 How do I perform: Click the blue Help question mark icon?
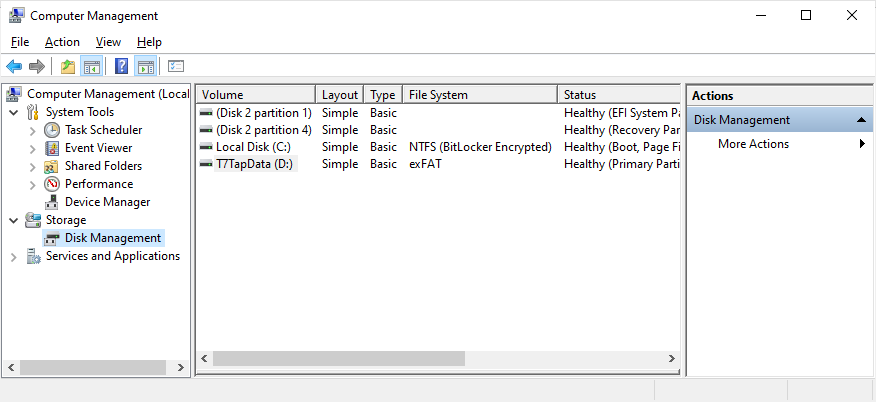[x=121, y=67]
